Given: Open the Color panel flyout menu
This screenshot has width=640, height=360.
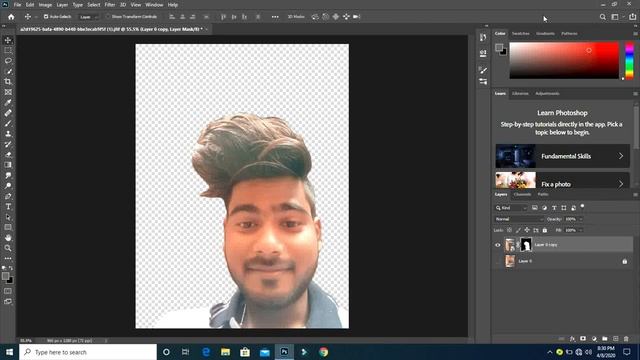Looking at the screenshot, I should (x=636, y=33).
